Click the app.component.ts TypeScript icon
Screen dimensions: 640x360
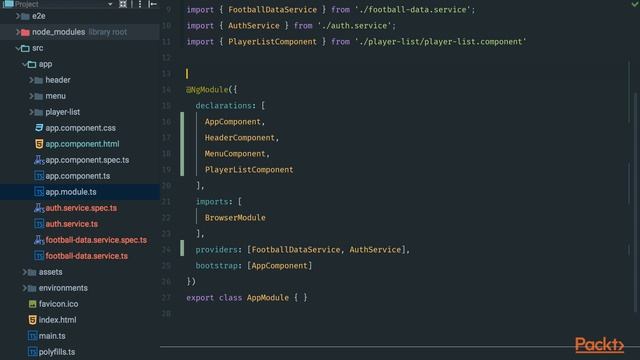39,176
